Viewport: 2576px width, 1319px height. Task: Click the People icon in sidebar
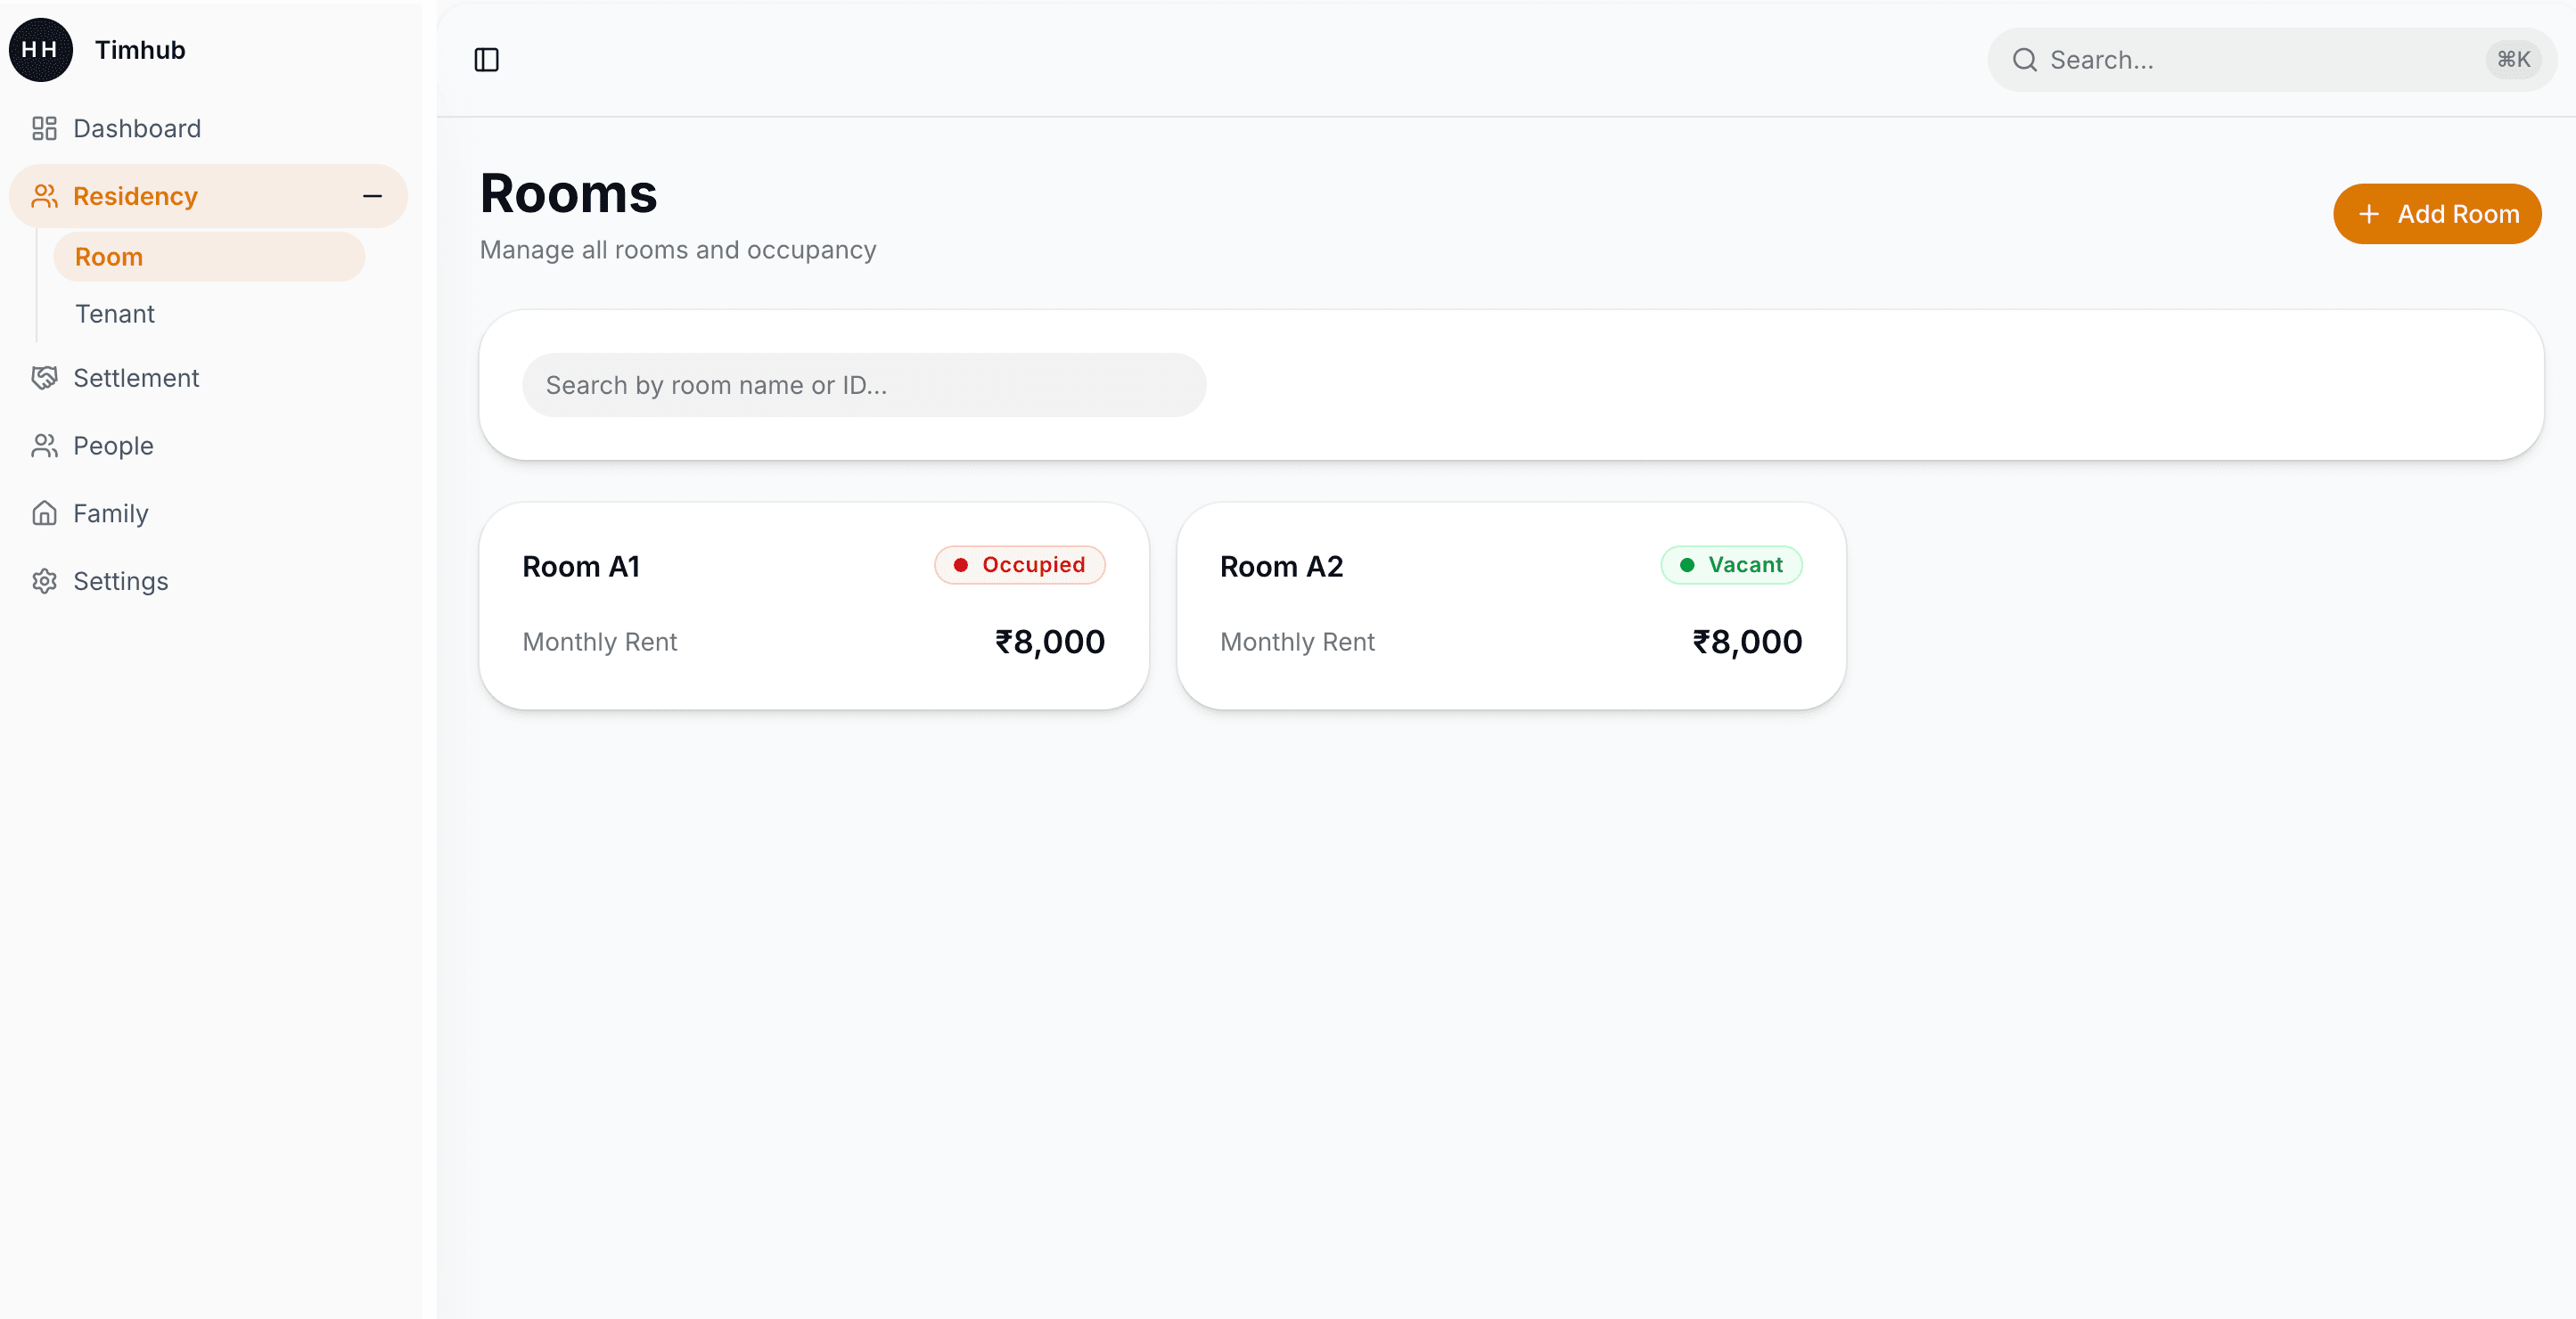tap(44, 446)
